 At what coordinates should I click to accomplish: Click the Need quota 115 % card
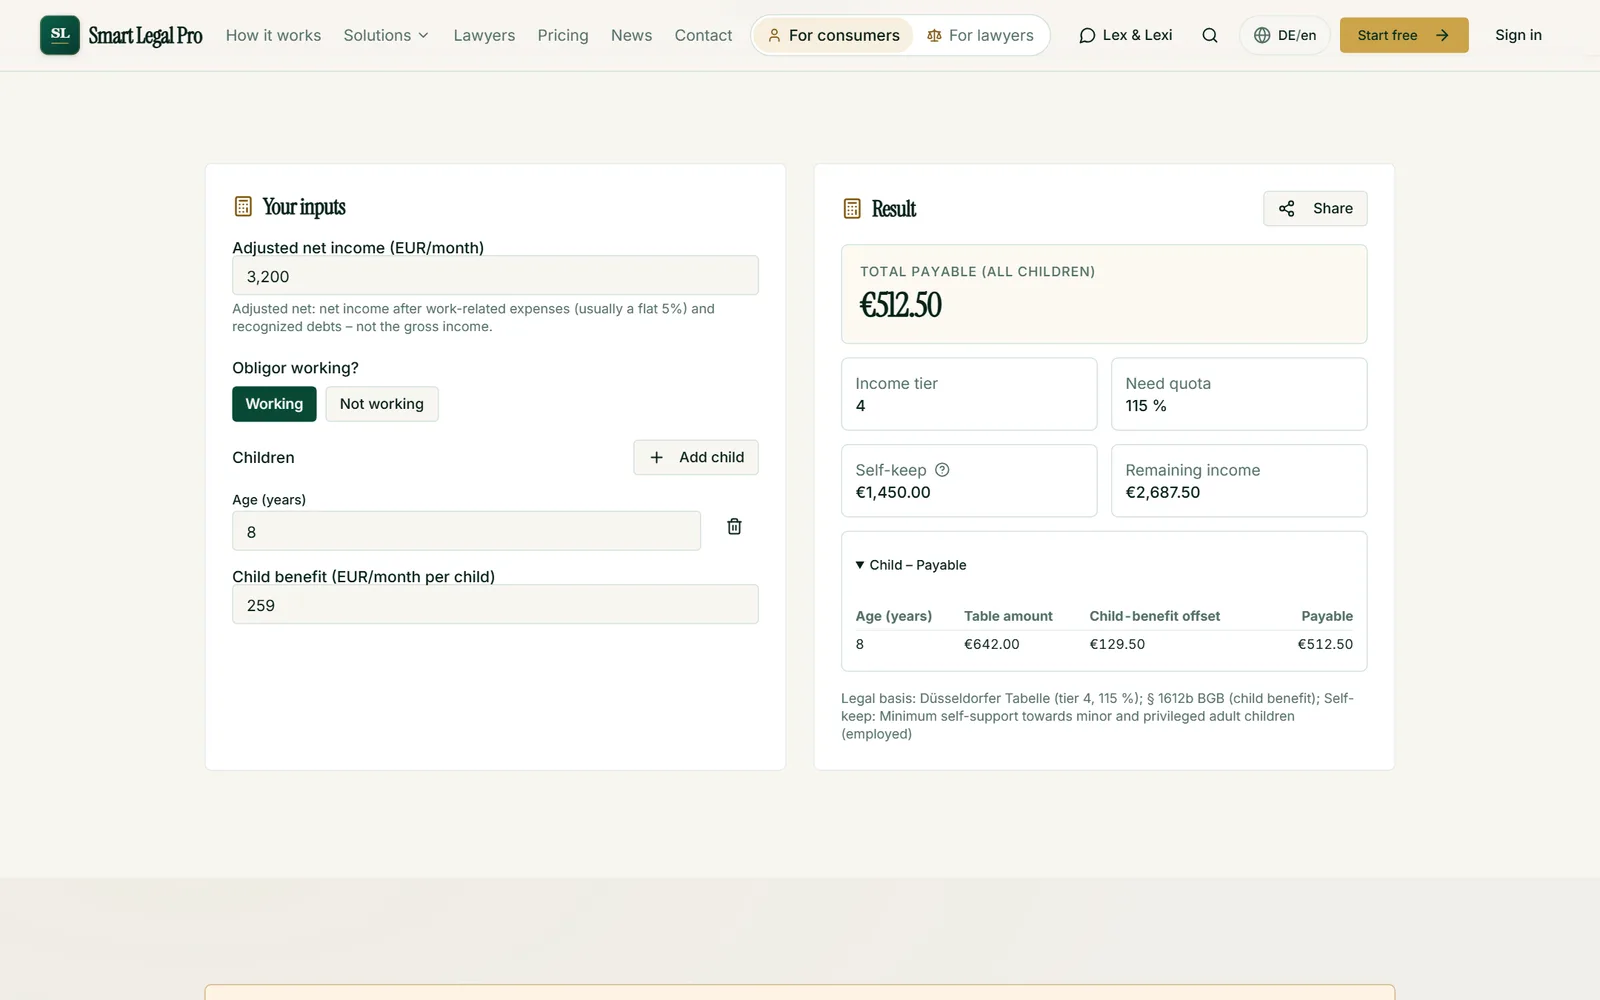tap(1239, 394)
